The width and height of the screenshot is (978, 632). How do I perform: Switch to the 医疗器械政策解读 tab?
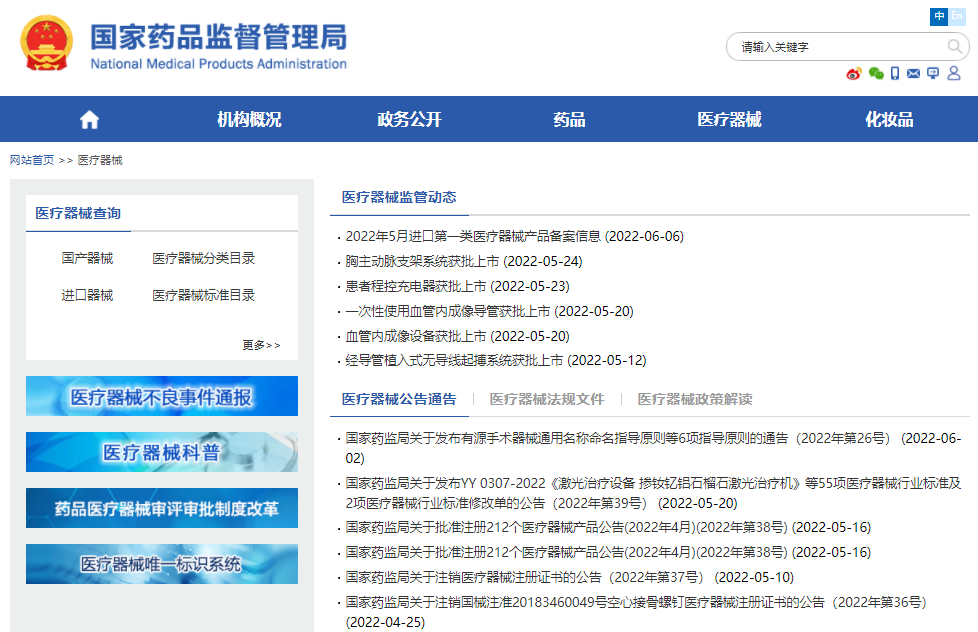pos(694,398)
